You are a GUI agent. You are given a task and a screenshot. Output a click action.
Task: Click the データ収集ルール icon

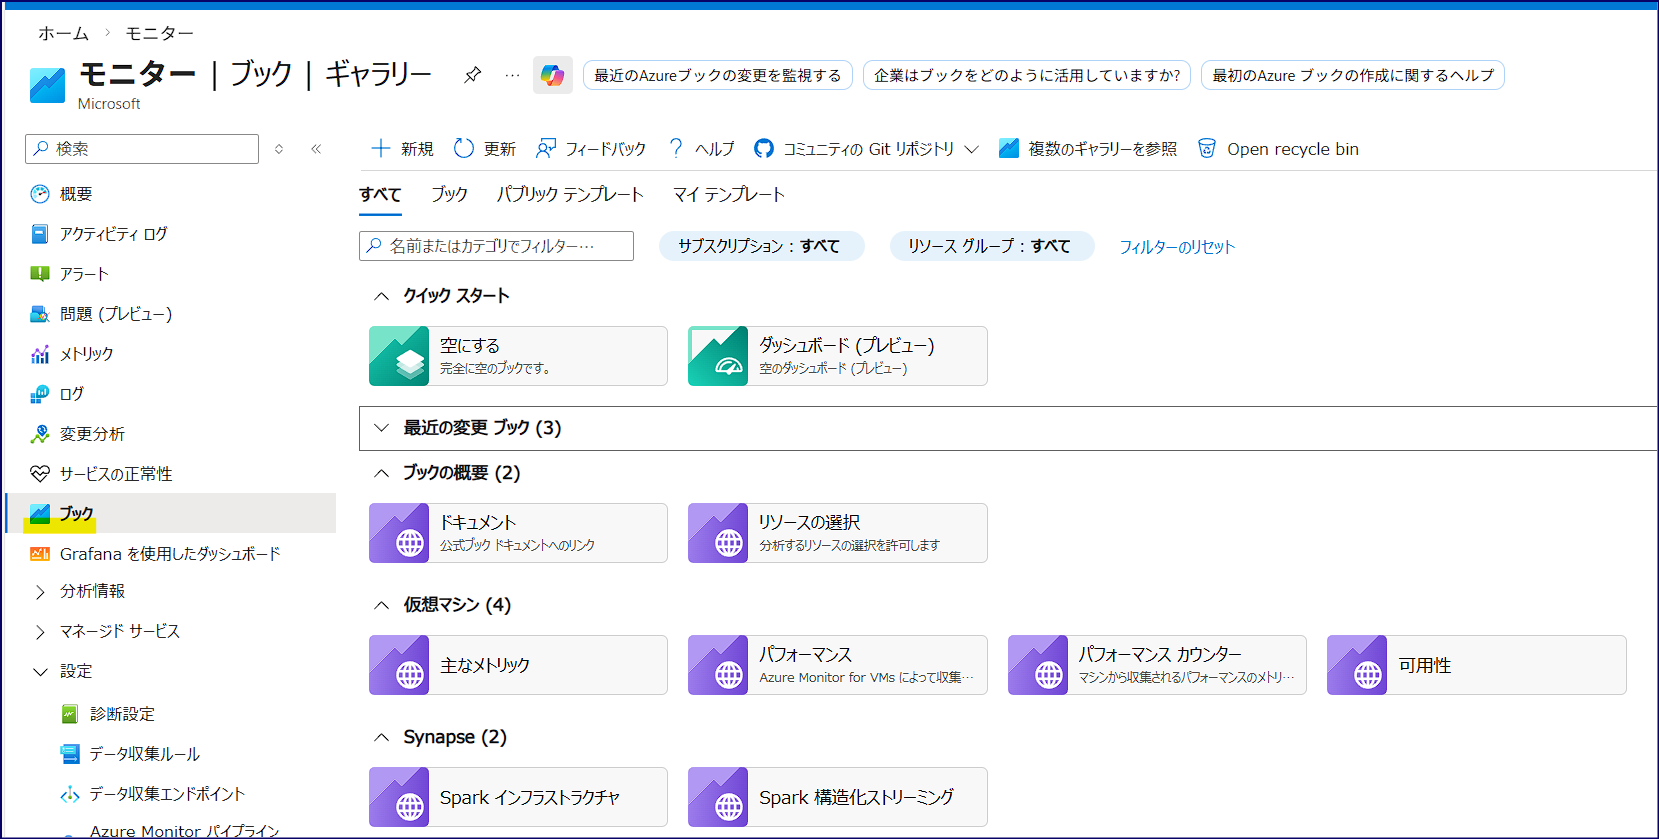point(70,754)
